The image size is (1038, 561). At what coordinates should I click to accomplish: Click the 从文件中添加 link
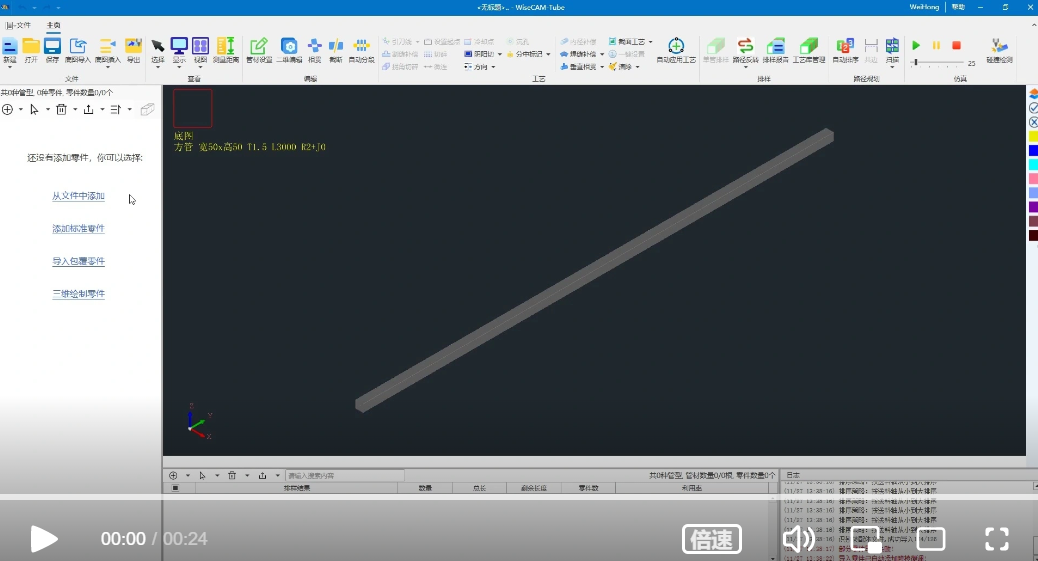[78, 196]
